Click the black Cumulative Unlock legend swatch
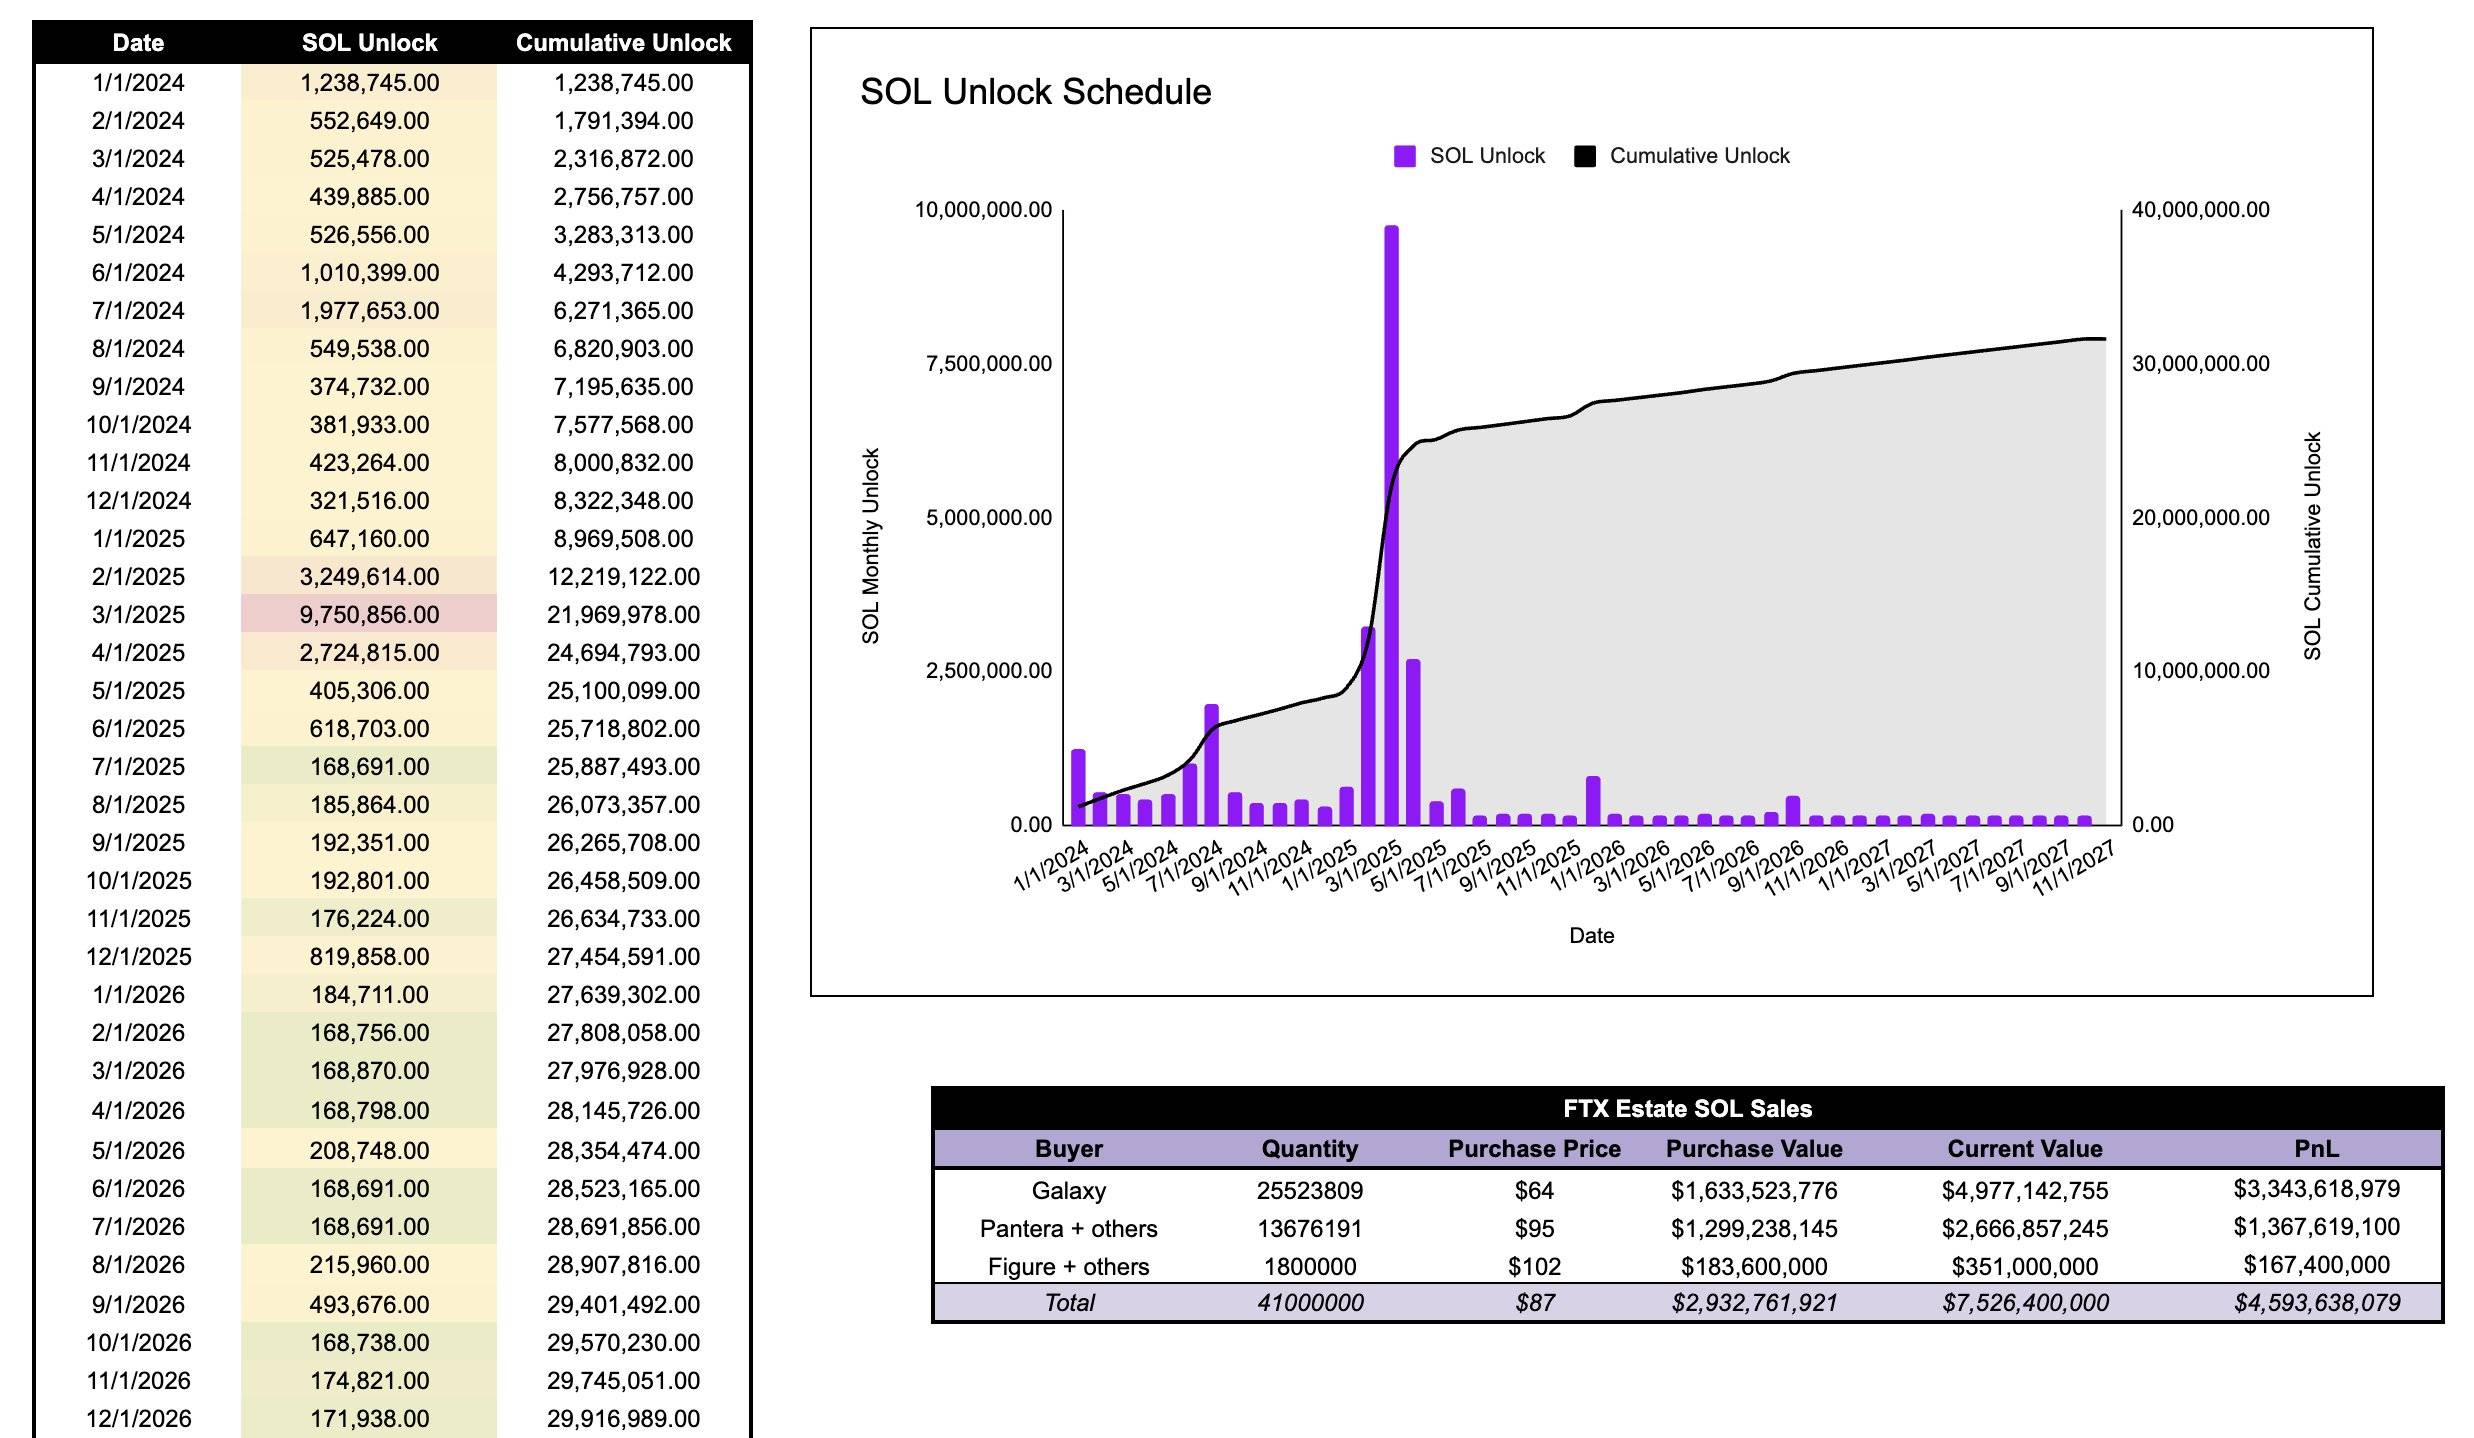Viewport: 2474px width, 1438px height. click(x=1584, y=156)
